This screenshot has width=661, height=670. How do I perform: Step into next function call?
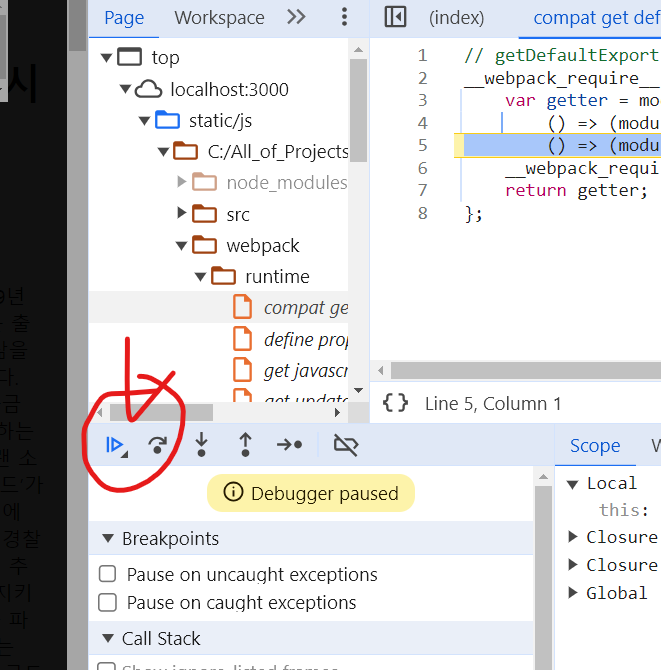click(202, 445)
